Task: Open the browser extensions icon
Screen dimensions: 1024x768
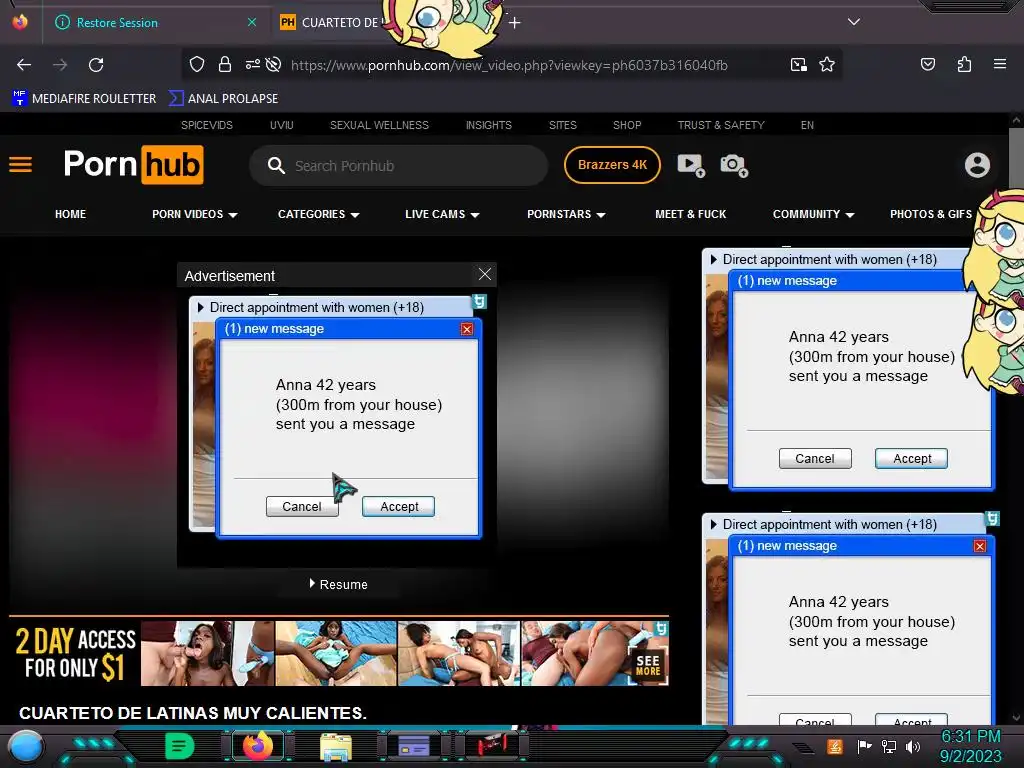Action: 964,64
